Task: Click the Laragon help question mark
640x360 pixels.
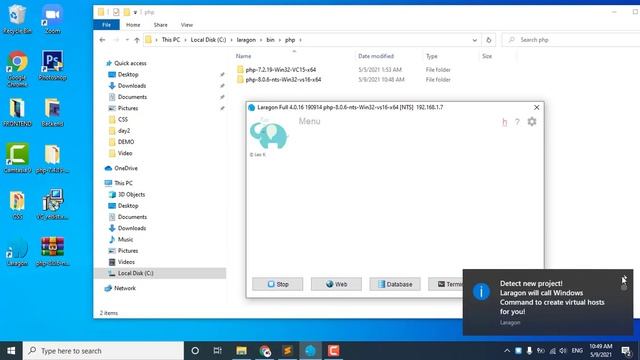Action: pyautogui.click(x=517, y=122)
